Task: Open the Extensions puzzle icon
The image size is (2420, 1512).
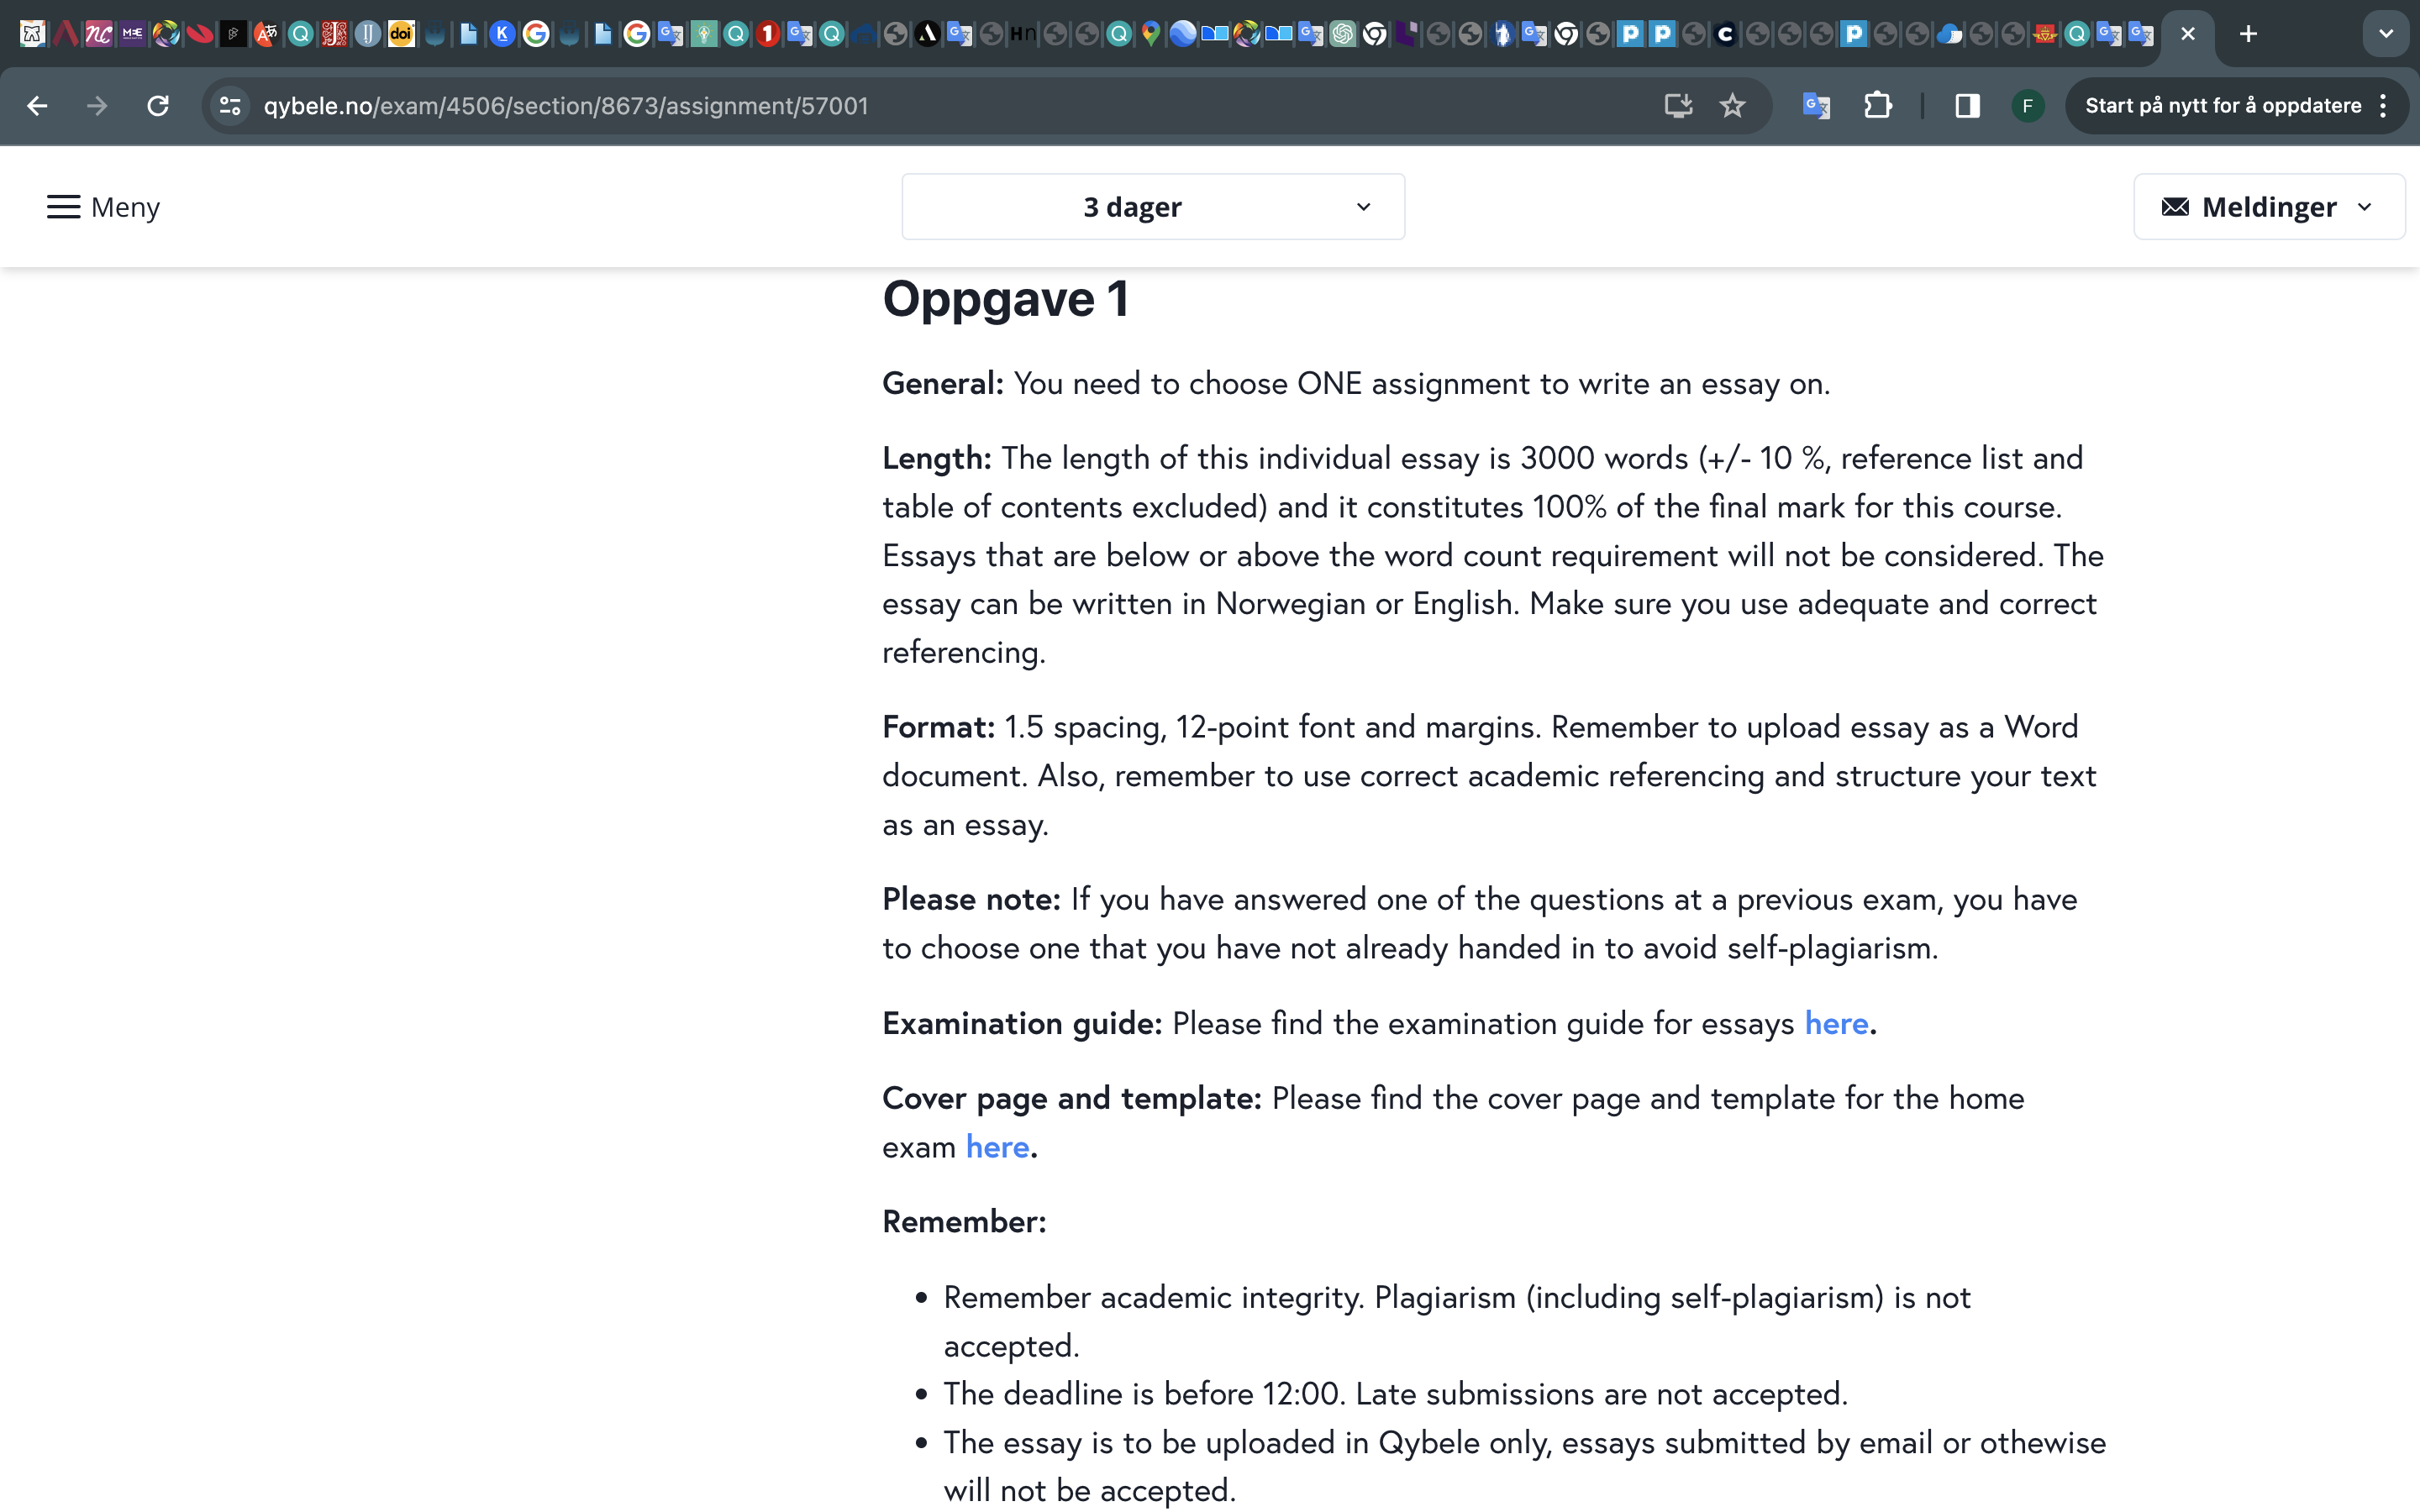Action: [x=1878, y=106]
